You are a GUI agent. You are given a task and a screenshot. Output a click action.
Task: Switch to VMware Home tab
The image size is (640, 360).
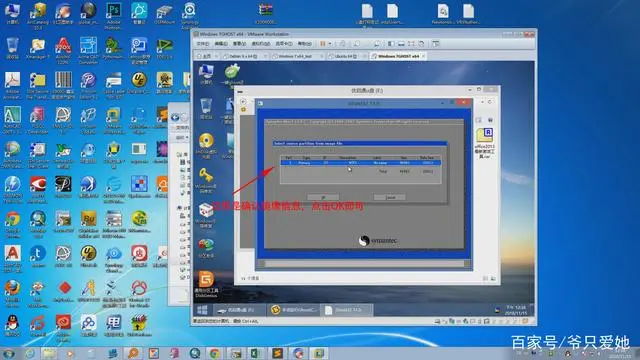(x=206, y=56)
